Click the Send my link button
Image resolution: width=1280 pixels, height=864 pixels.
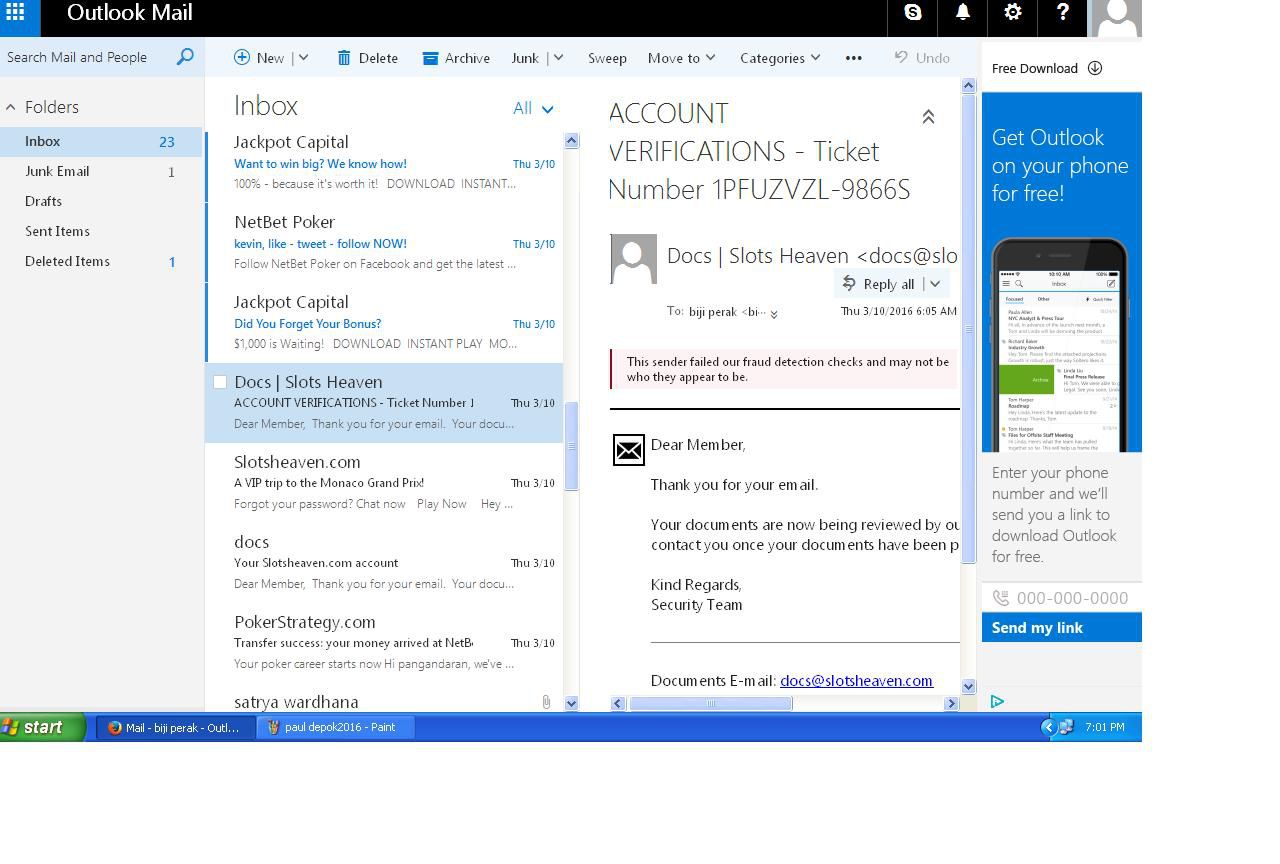point(1062,627)
